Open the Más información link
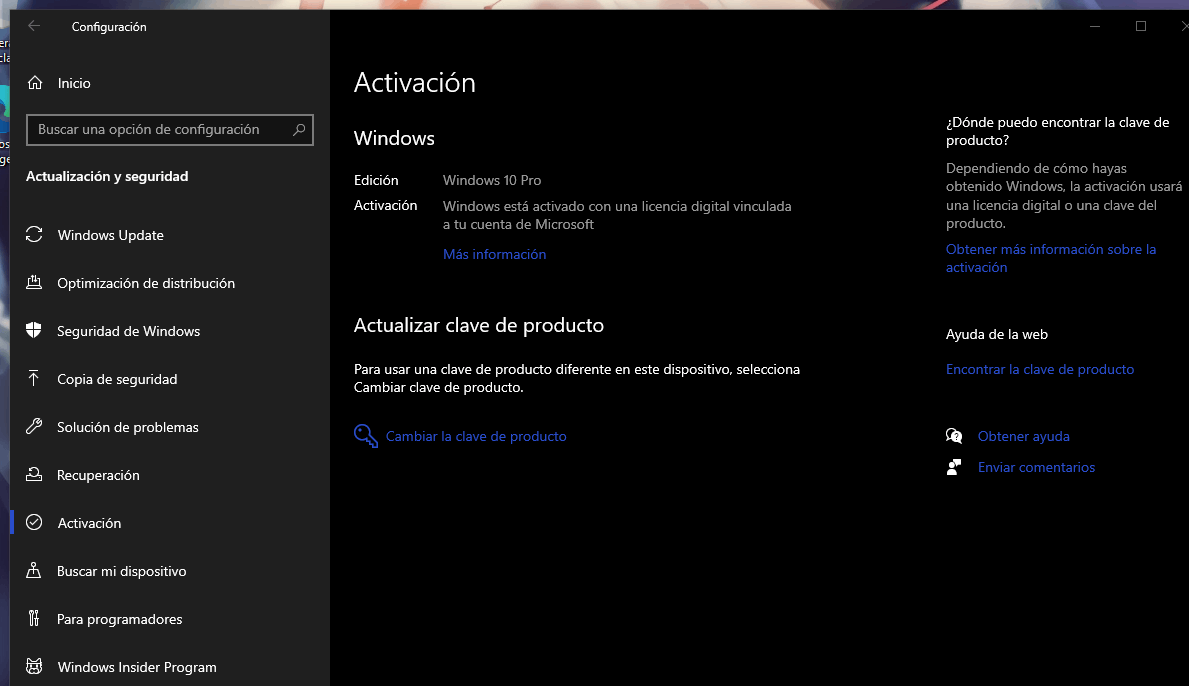The width and height of the screenshot is (1189, 686). (x=494, y=254)
